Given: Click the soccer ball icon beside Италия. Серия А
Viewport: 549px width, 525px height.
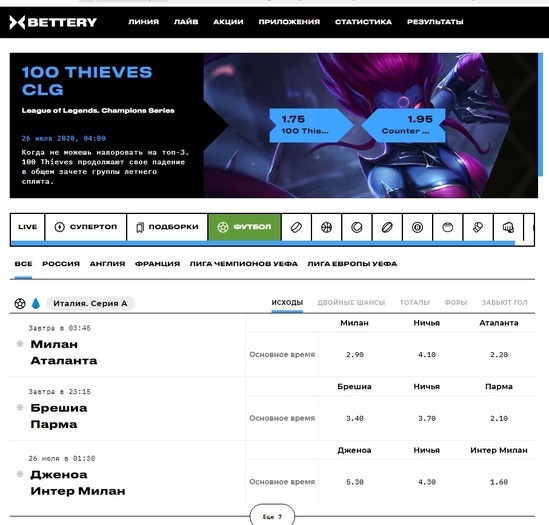Looking at the screenshot, I should [x=20, y=303].
